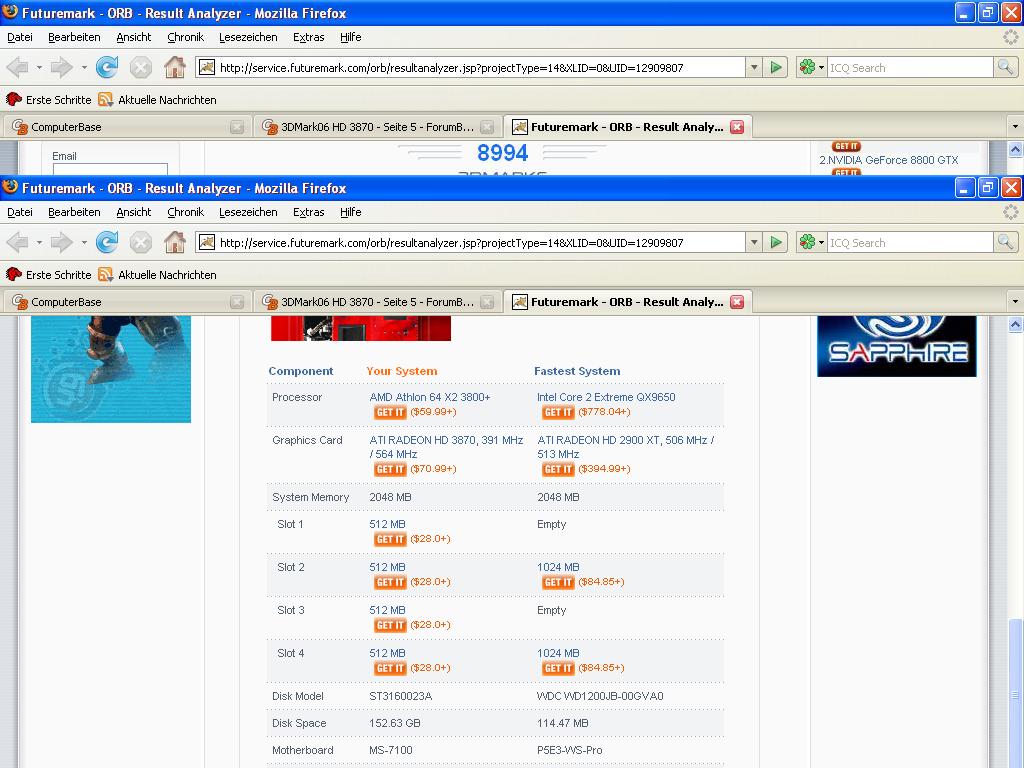This screenshot has height=768, width=1024.
Task: Click Disk Space value 152.63 GB
Action: pyautogui.click(x=394, y=723)
